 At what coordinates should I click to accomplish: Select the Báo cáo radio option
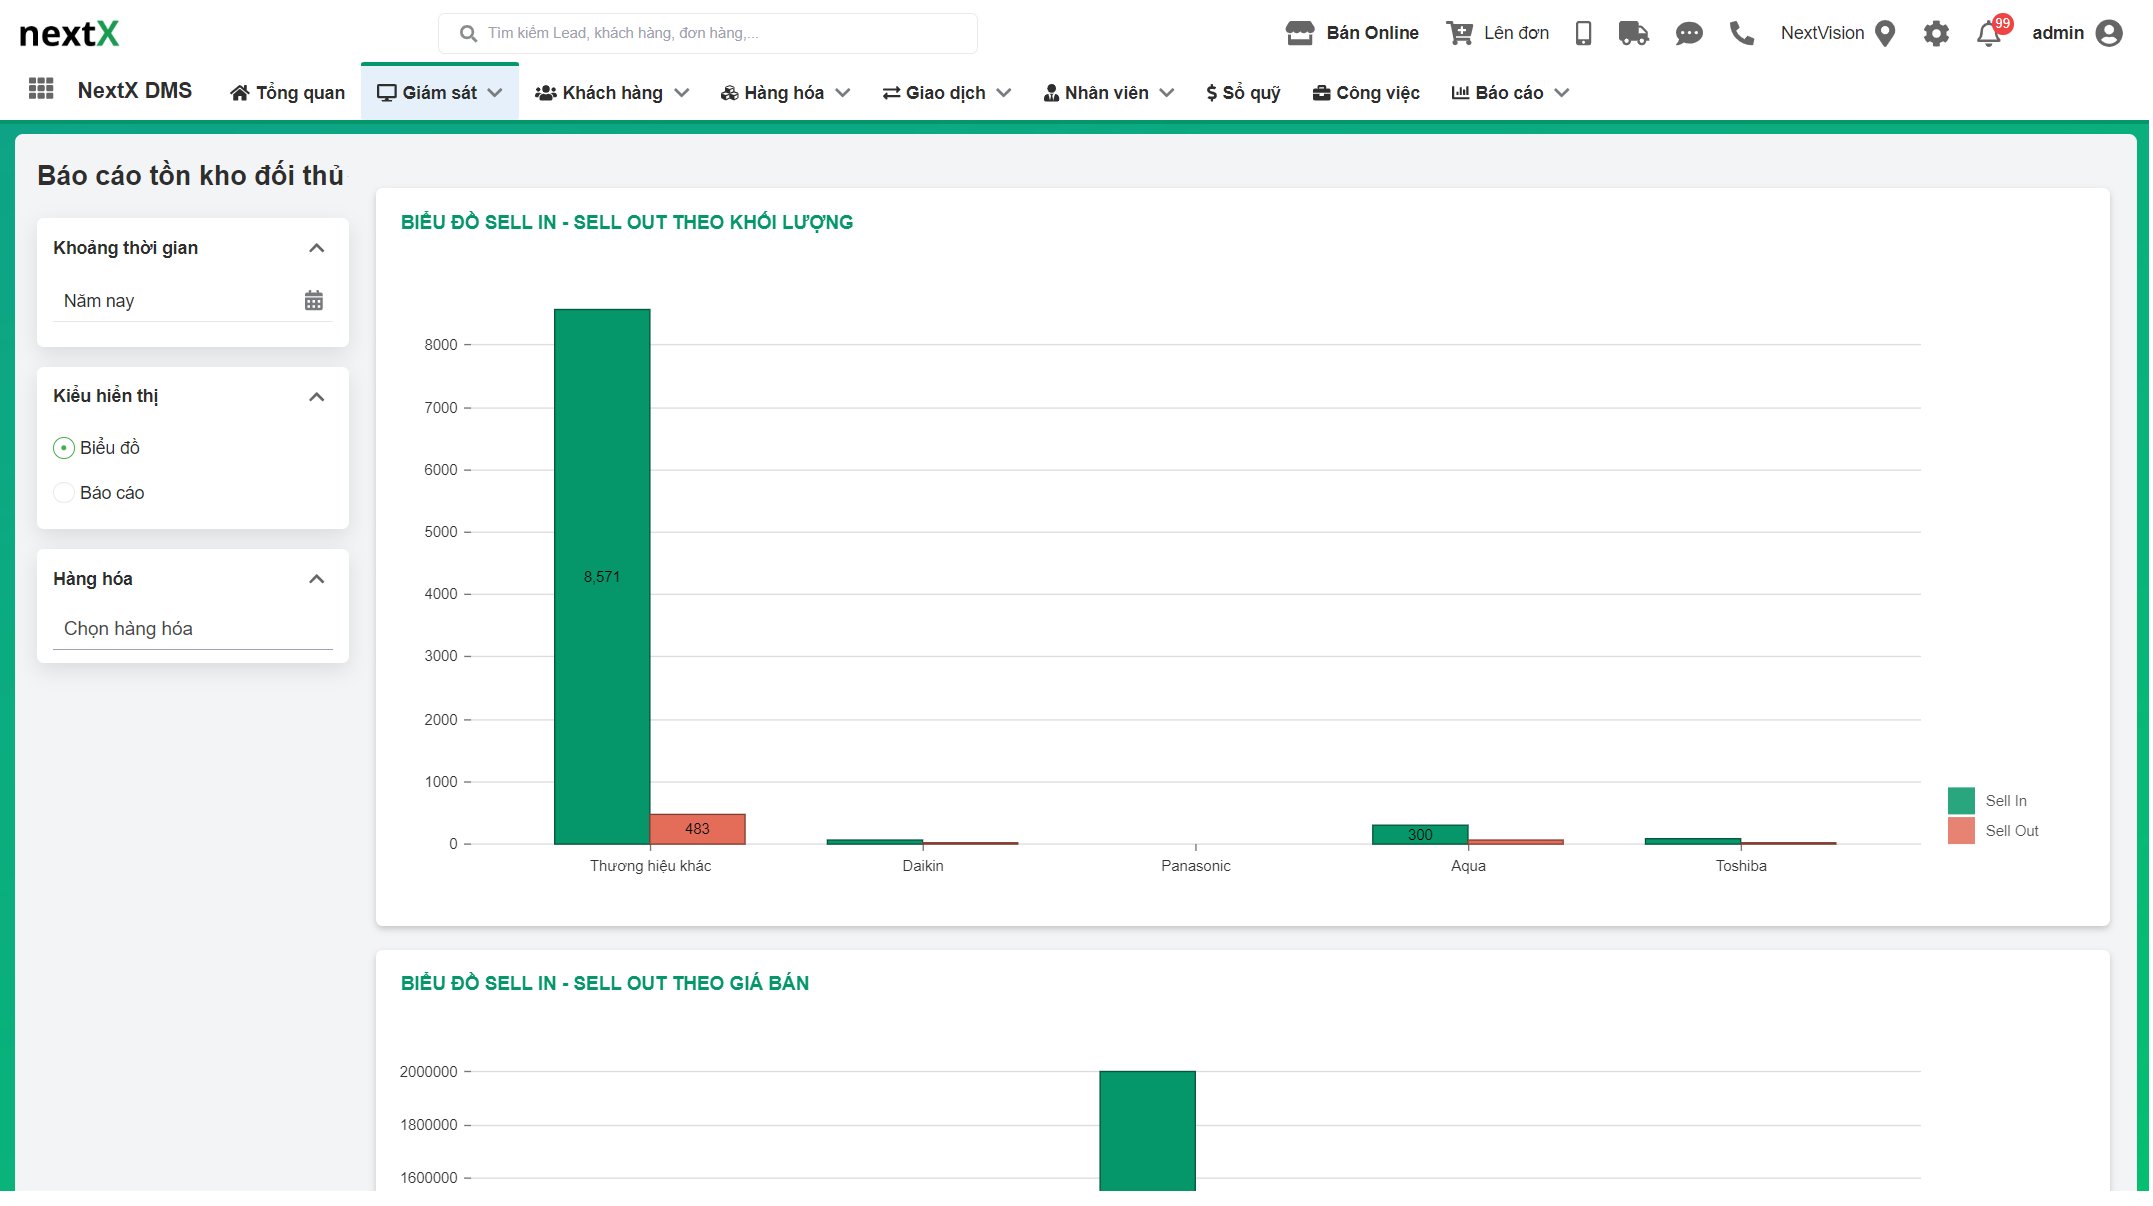(x=63, y=492)
